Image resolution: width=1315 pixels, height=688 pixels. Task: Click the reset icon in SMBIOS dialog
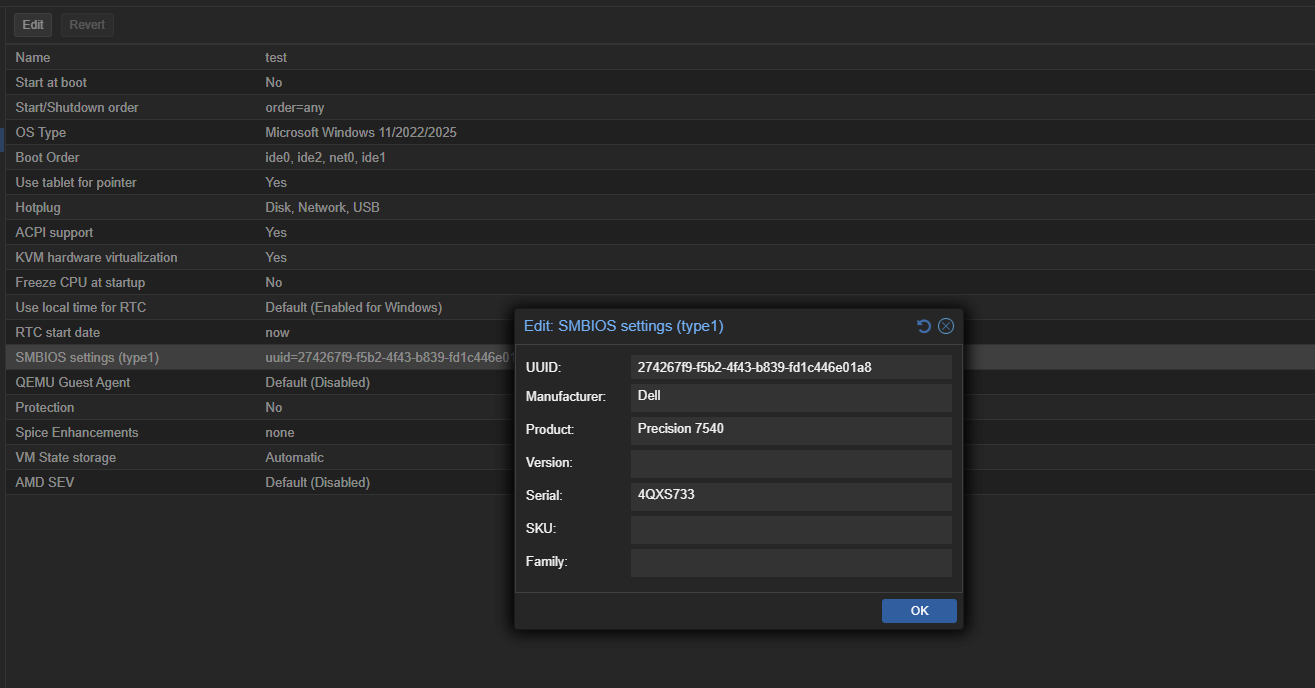pos(924,326)
